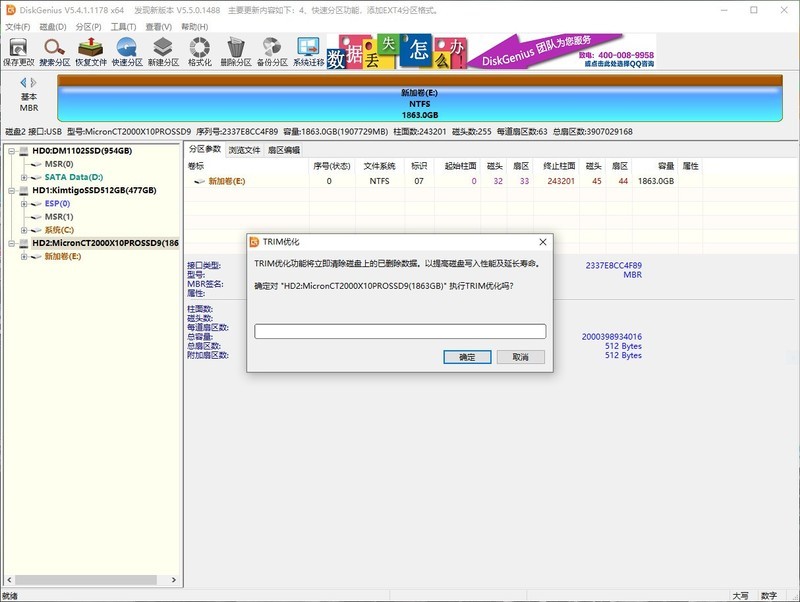Choose the 格式化 (Format) toolbar icon
The height and width of the screenshot is (602, 800).
[x=199, y=51]
